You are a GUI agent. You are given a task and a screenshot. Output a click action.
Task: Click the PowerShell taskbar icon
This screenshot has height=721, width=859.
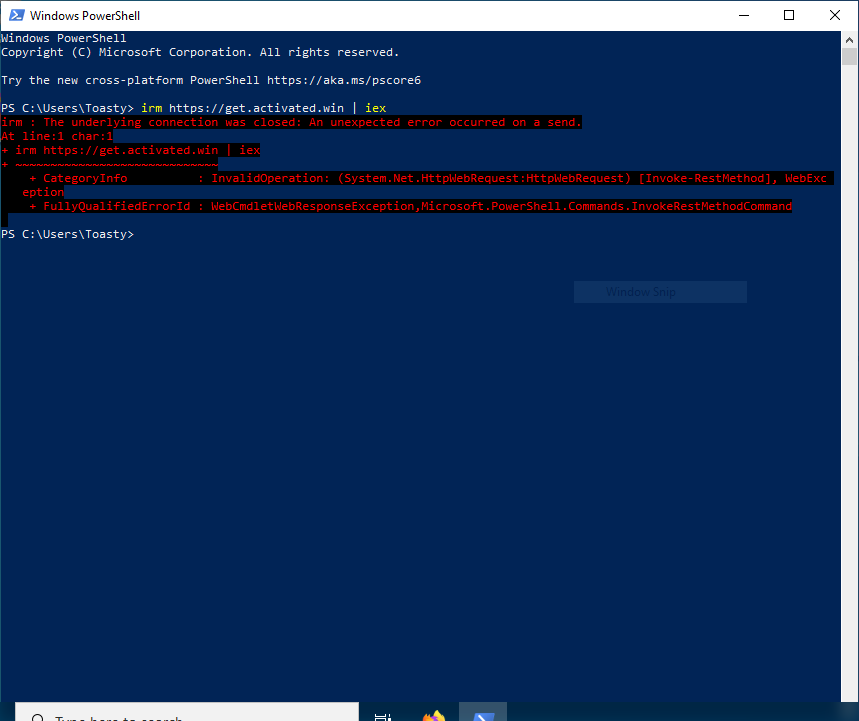pyautogui.click(x=483, y=713)
